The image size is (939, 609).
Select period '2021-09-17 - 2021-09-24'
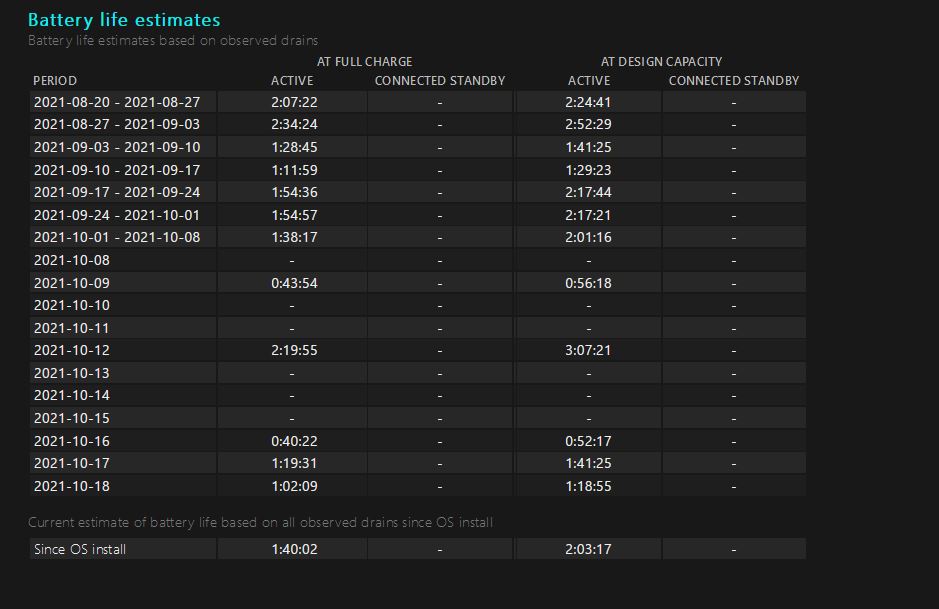[x=117, y=192]
